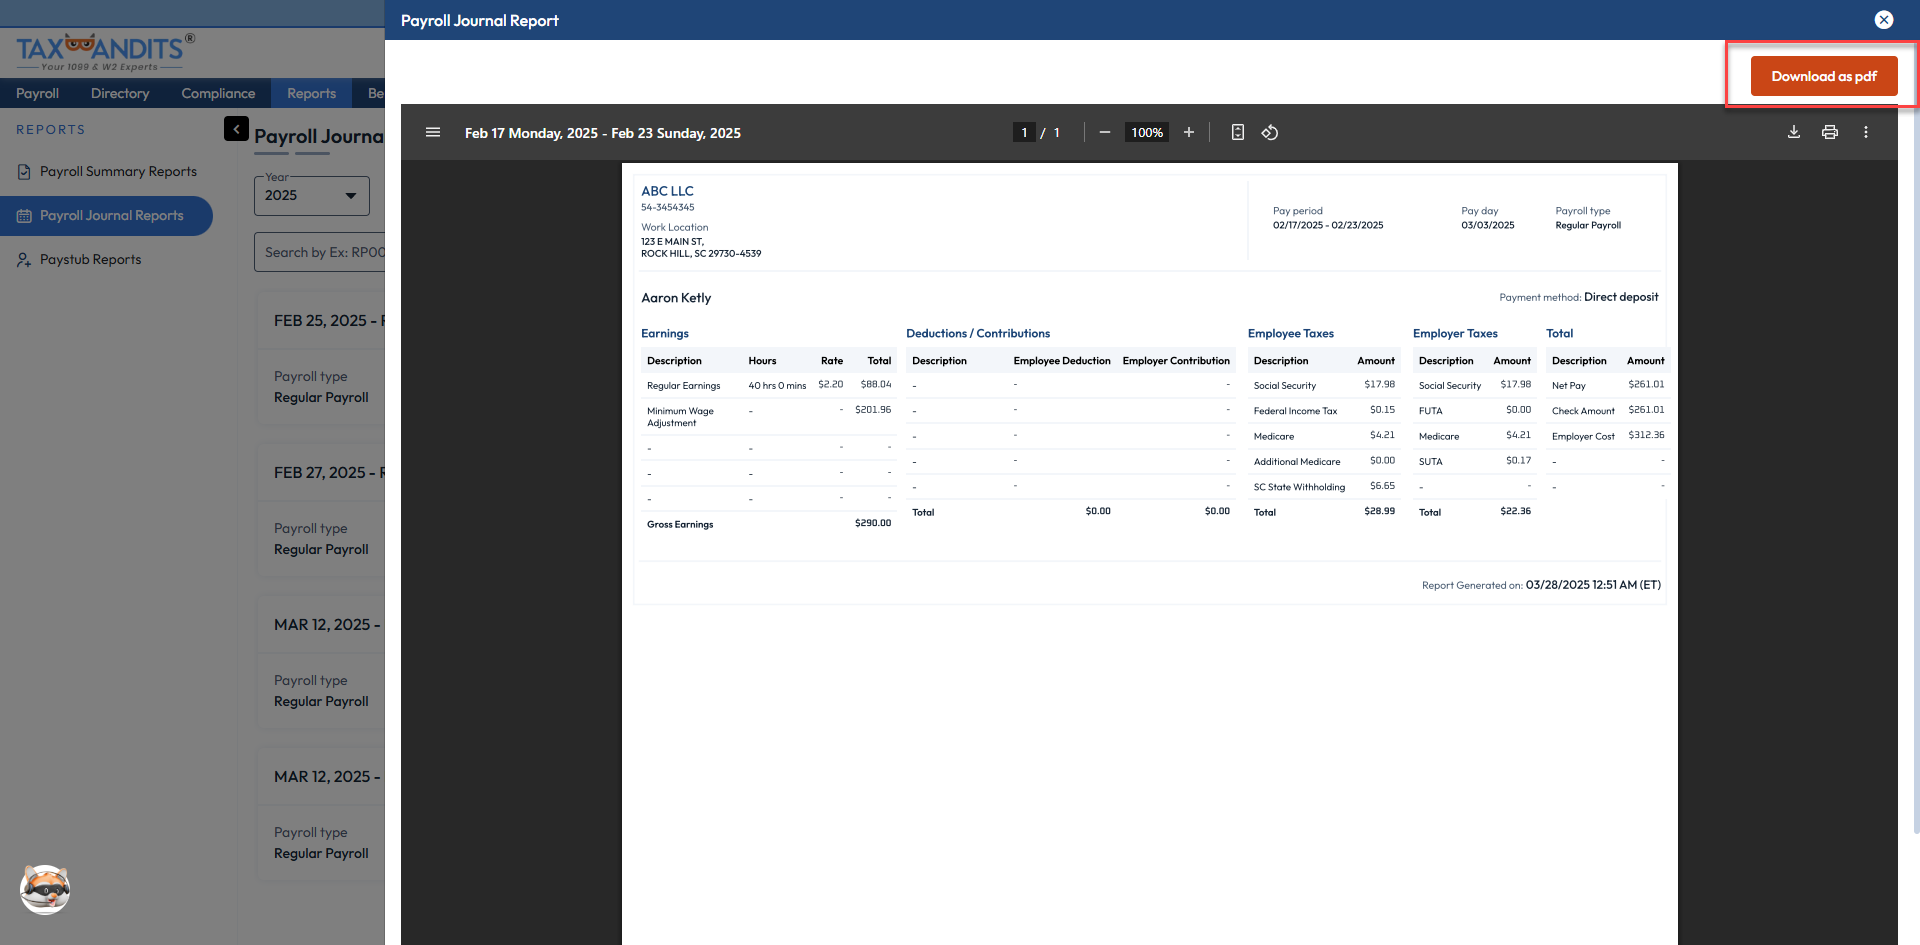Collapse the sidebar with the chevron button

click(236, 129)
